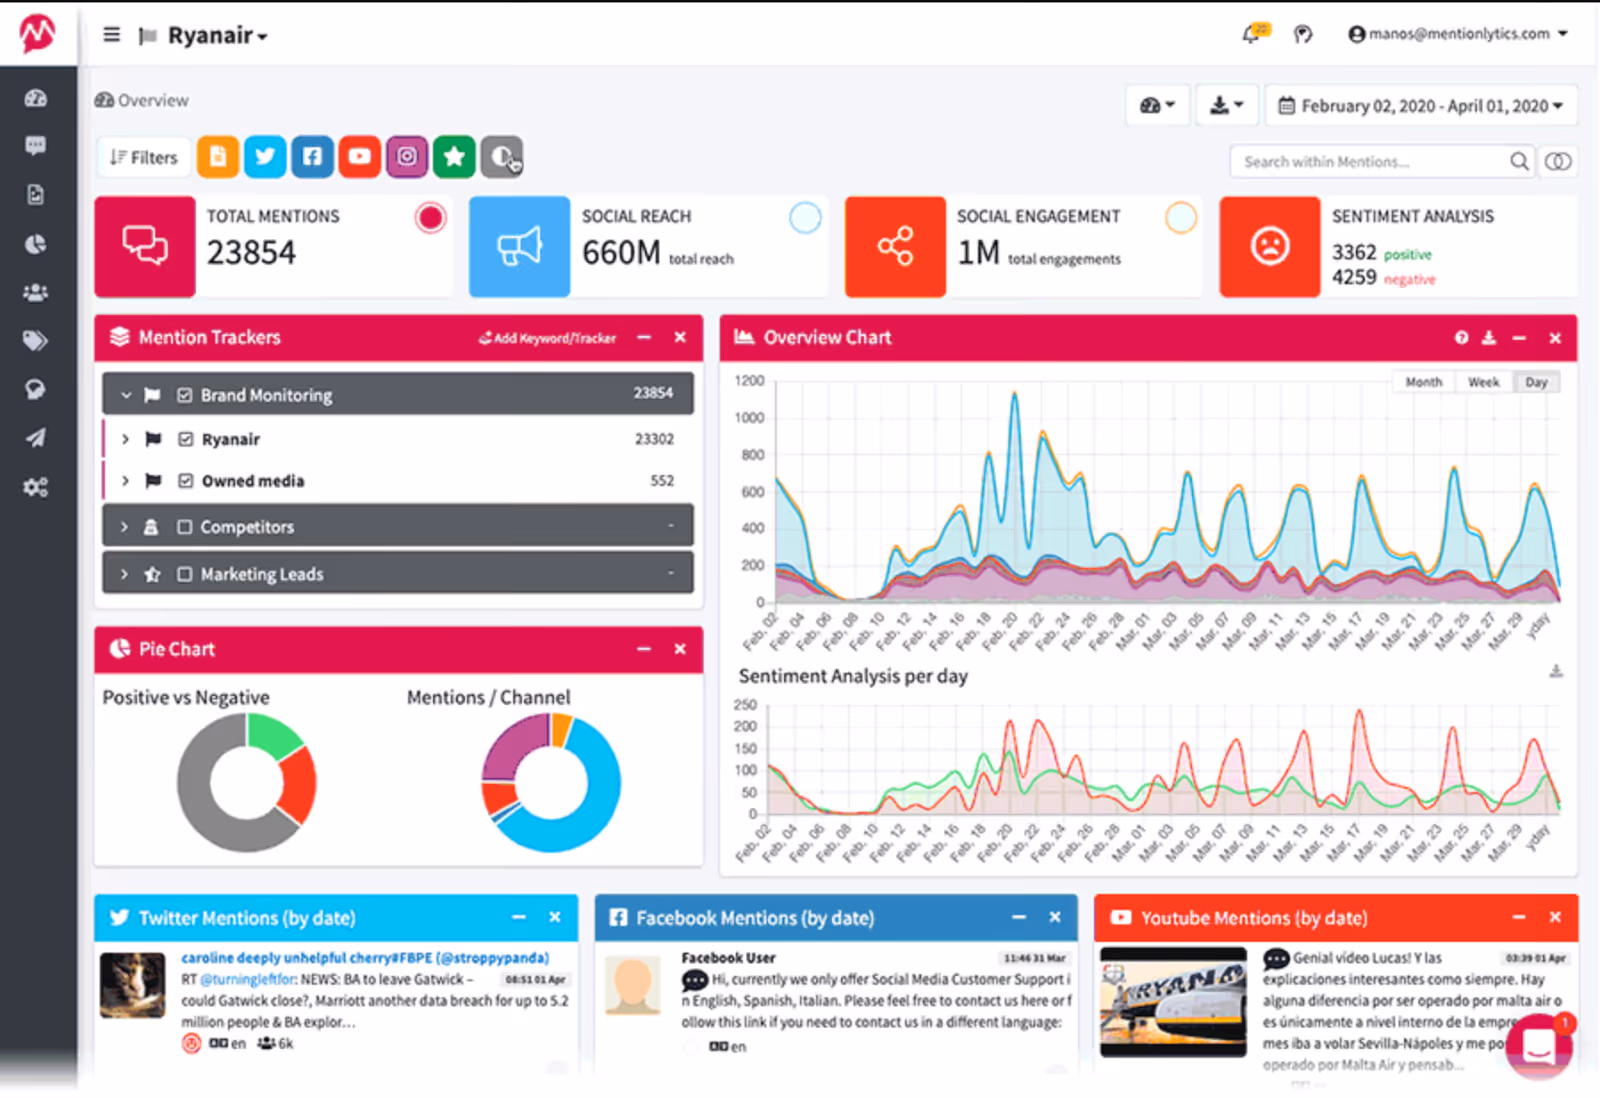Enable Marketing Leads checkbox
Viewport: 1600px width, 1098px height.
click(185, 574)
